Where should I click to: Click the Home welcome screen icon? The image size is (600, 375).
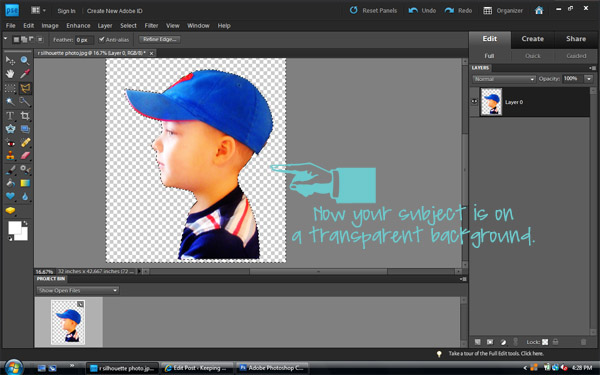click(x=539, y=10)
